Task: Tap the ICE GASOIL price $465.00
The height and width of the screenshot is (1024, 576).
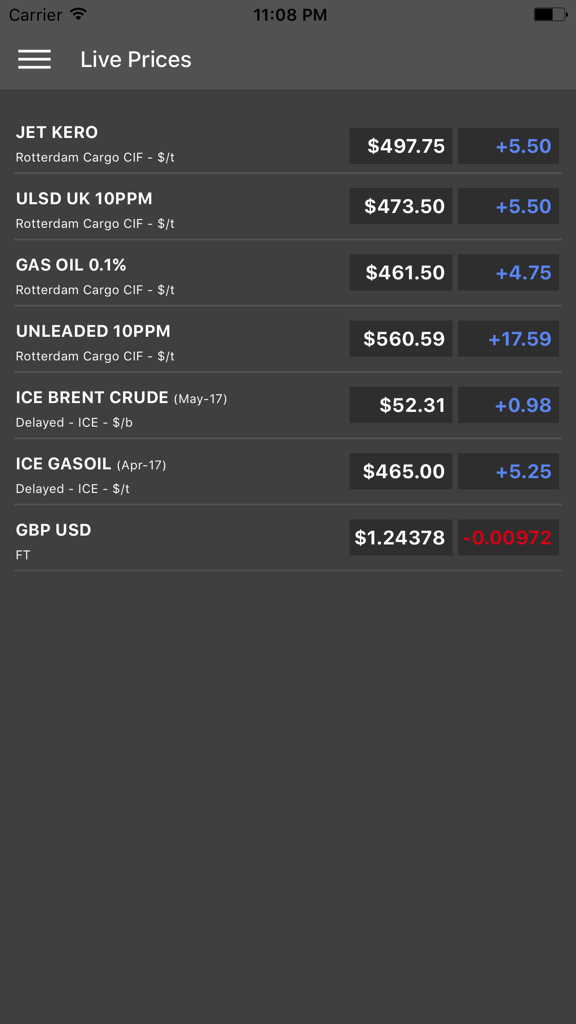Action: [x=400, y=470]
